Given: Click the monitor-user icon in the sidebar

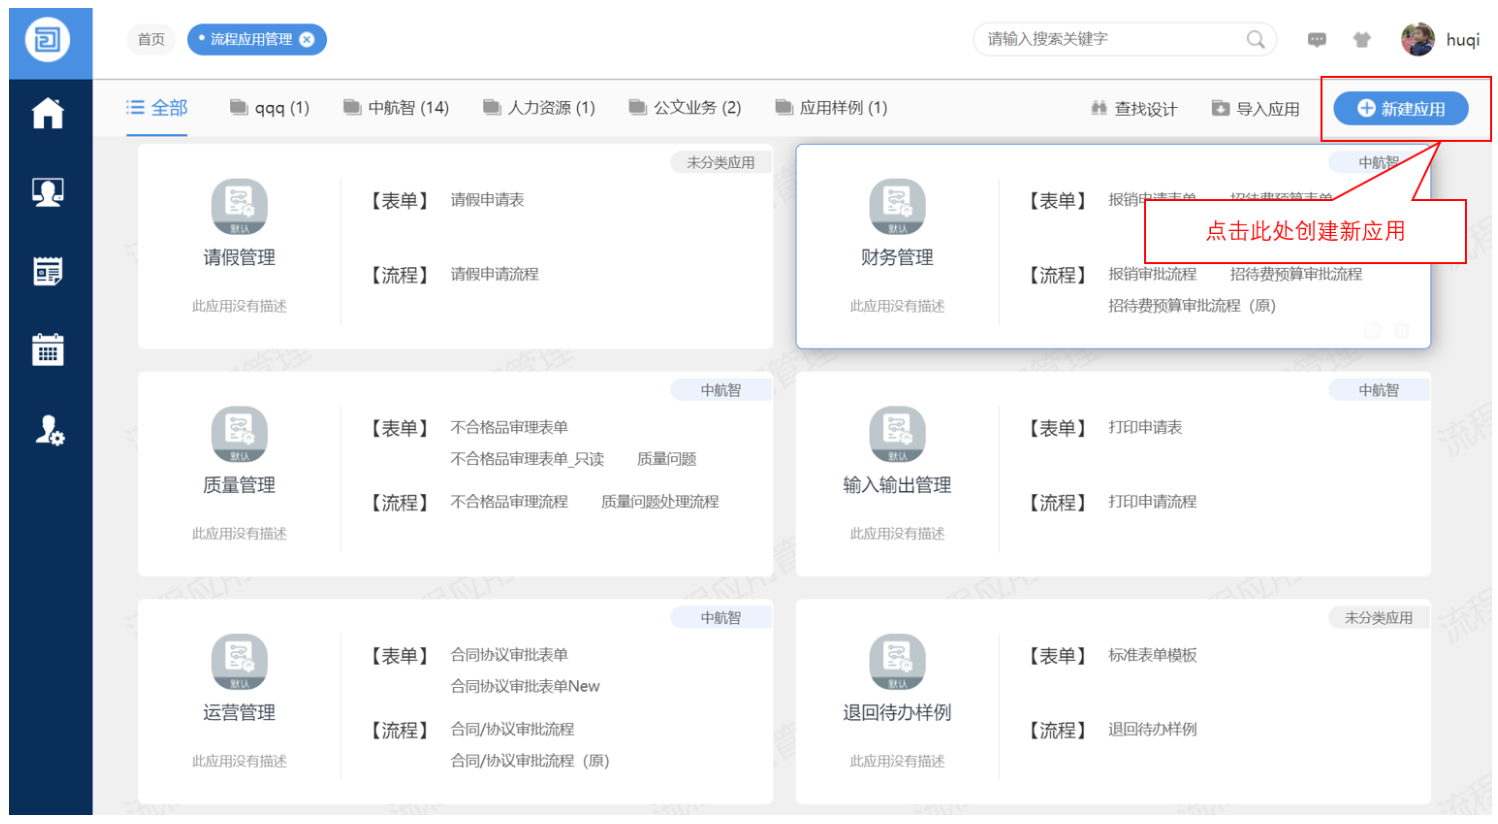Looking at the screenshot, I should [48, 191].
